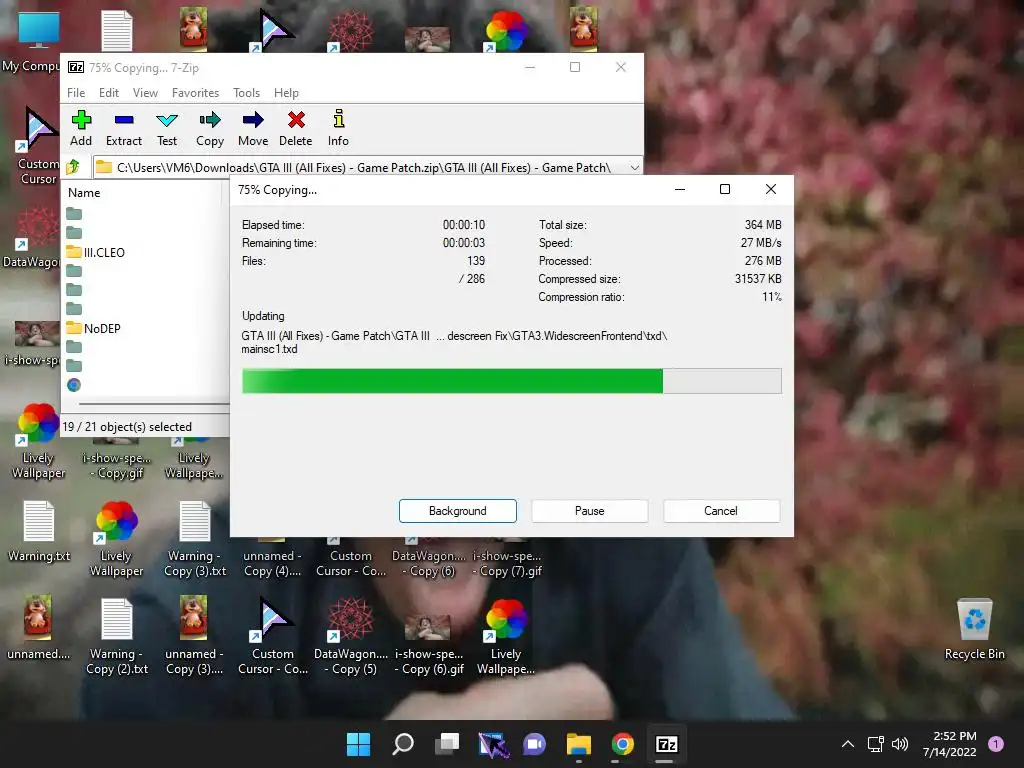Open Google Chrome from taskbar
Image resolution: width=1024 pixels, height=768 pixels.
tap(623, 744)
